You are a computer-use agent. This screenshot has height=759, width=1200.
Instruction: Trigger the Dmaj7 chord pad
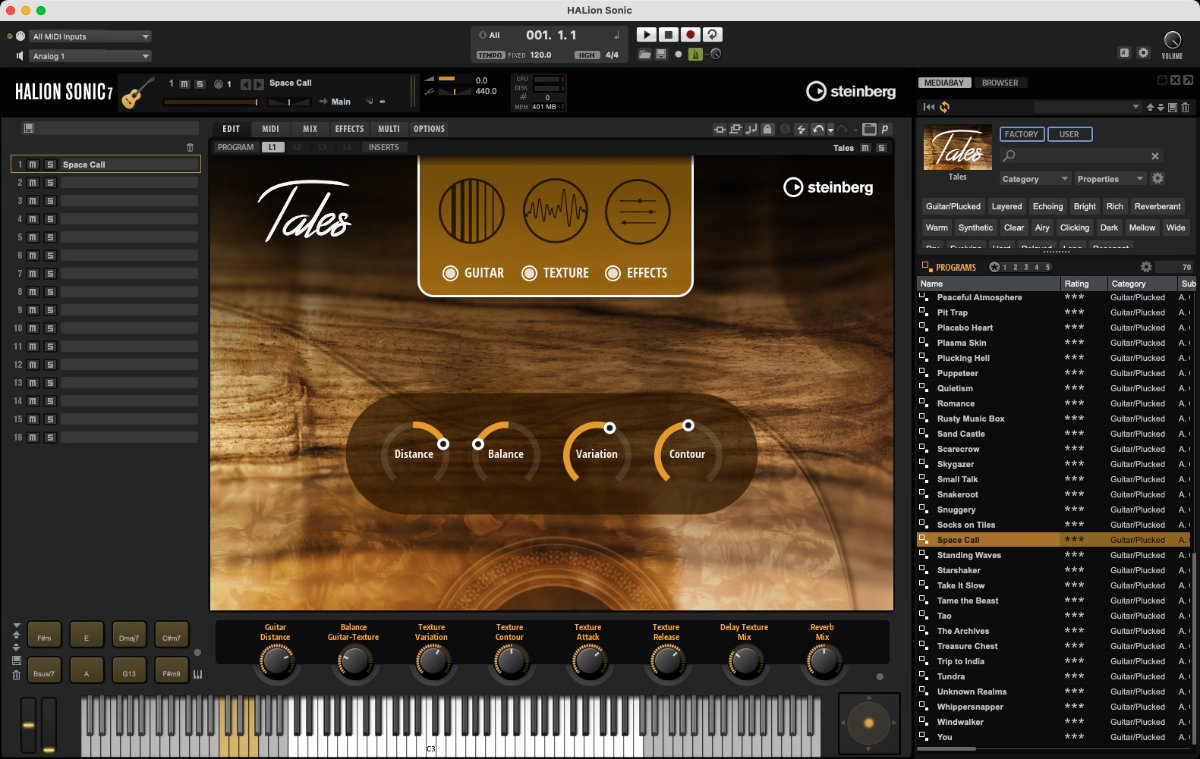(129, 638)
